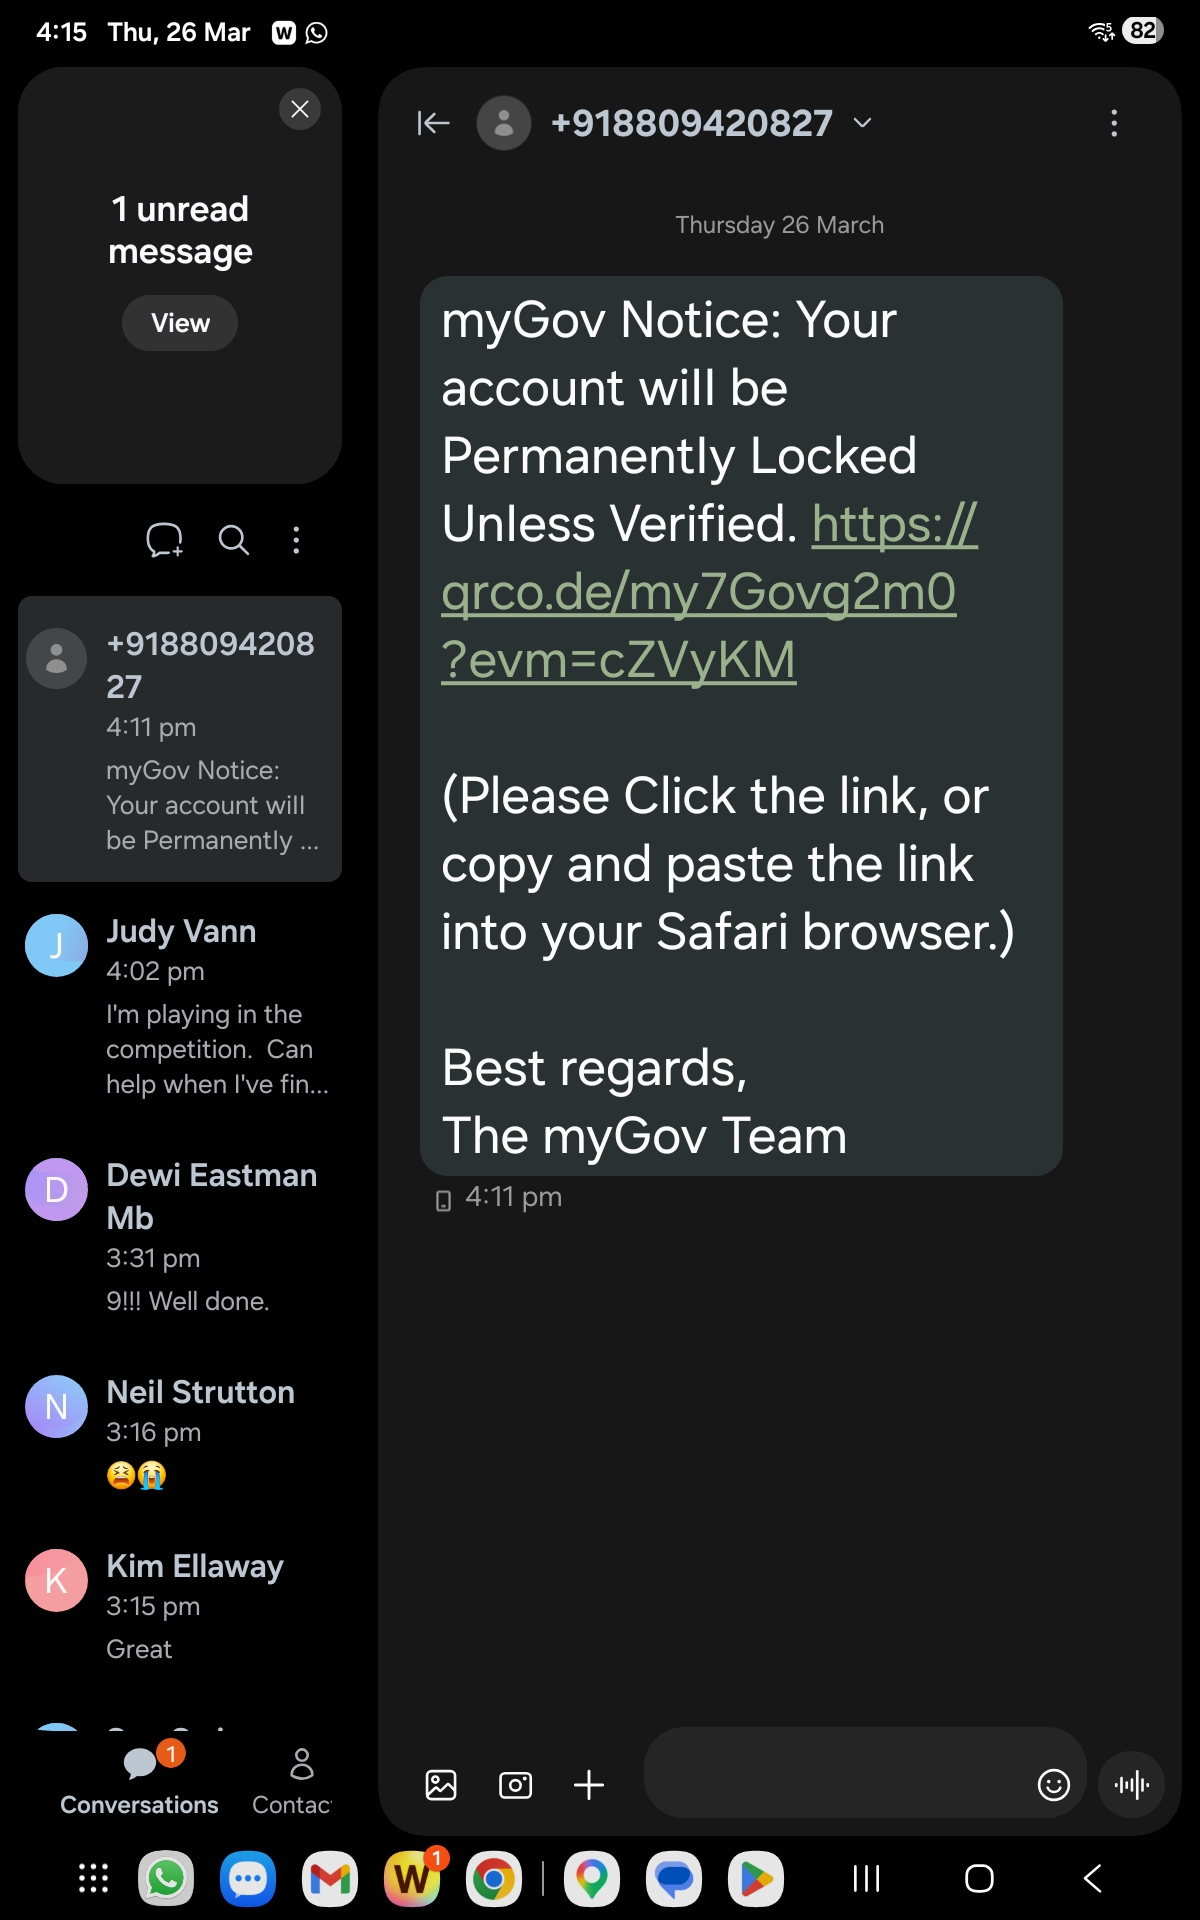The image size is (1200, 1920).
Task: Open Judy Vann conversation
Action: (x=180, y=1005)
